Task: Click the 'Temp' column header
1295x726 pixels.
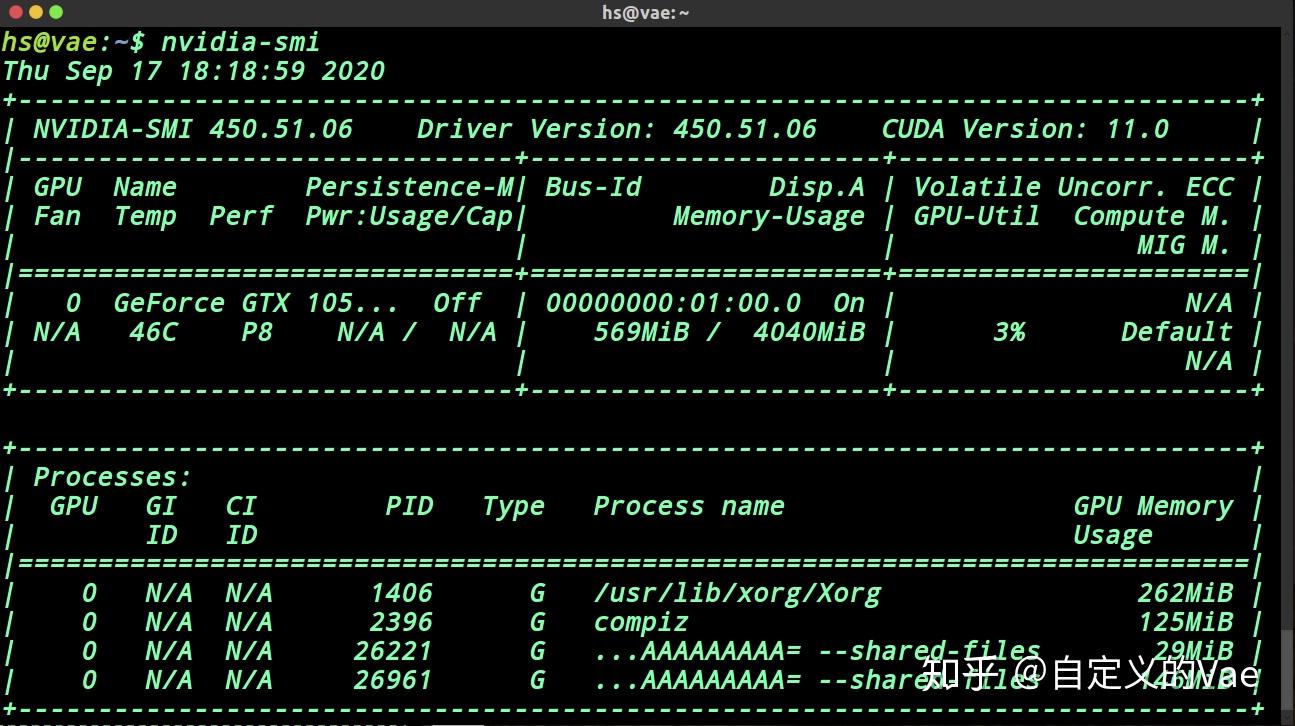Action: 145,217
